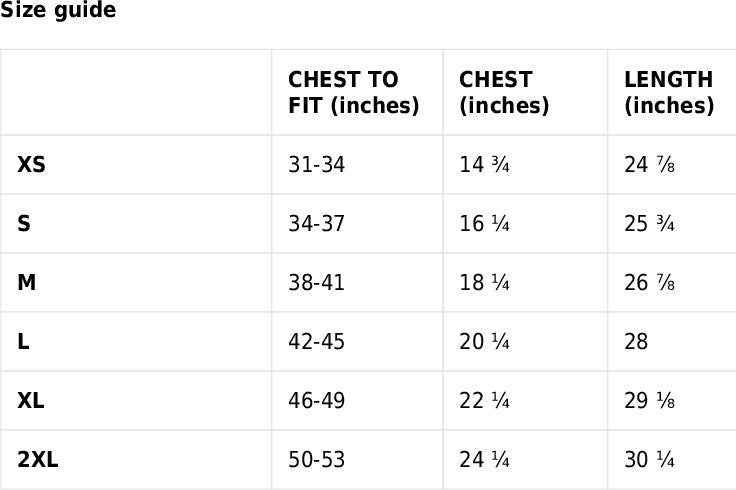The image size is (736, 490).
Task: Click the 31-34 chest to fit cell
Action: (316, 165)
